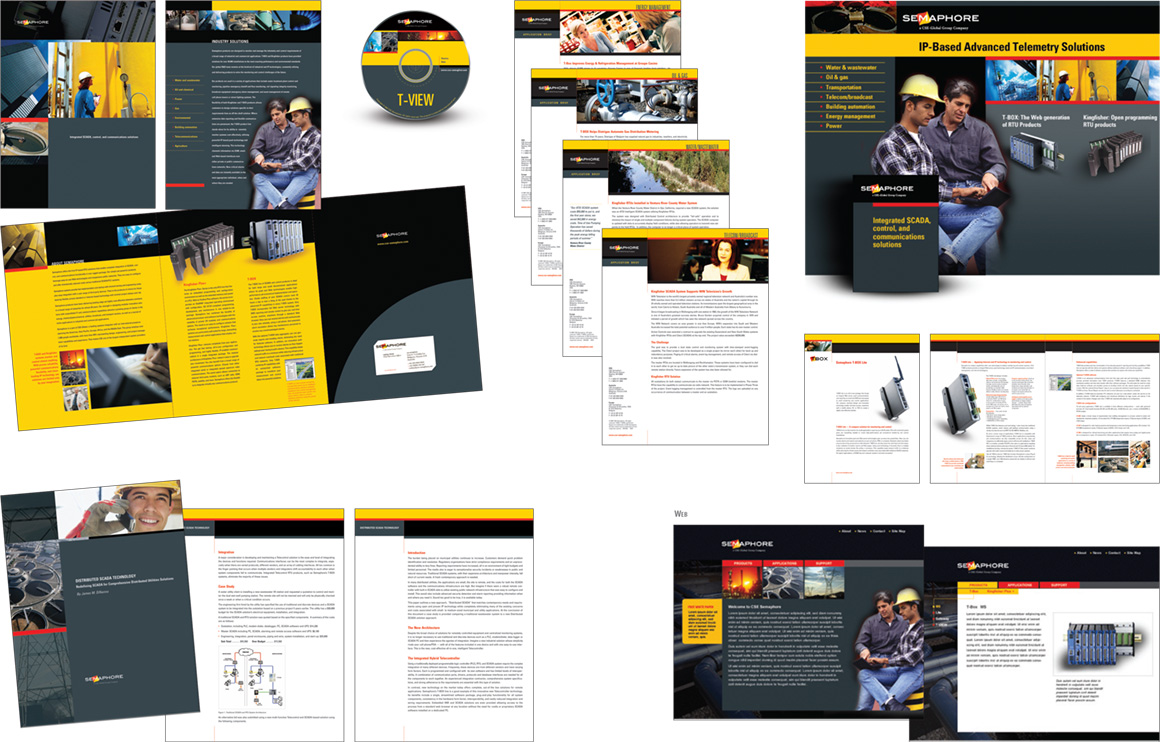The width and height of the screenshot is (1160, 742).
Task: Select Support tab on T-Box MS page
Action: [x=1059, y=585]
